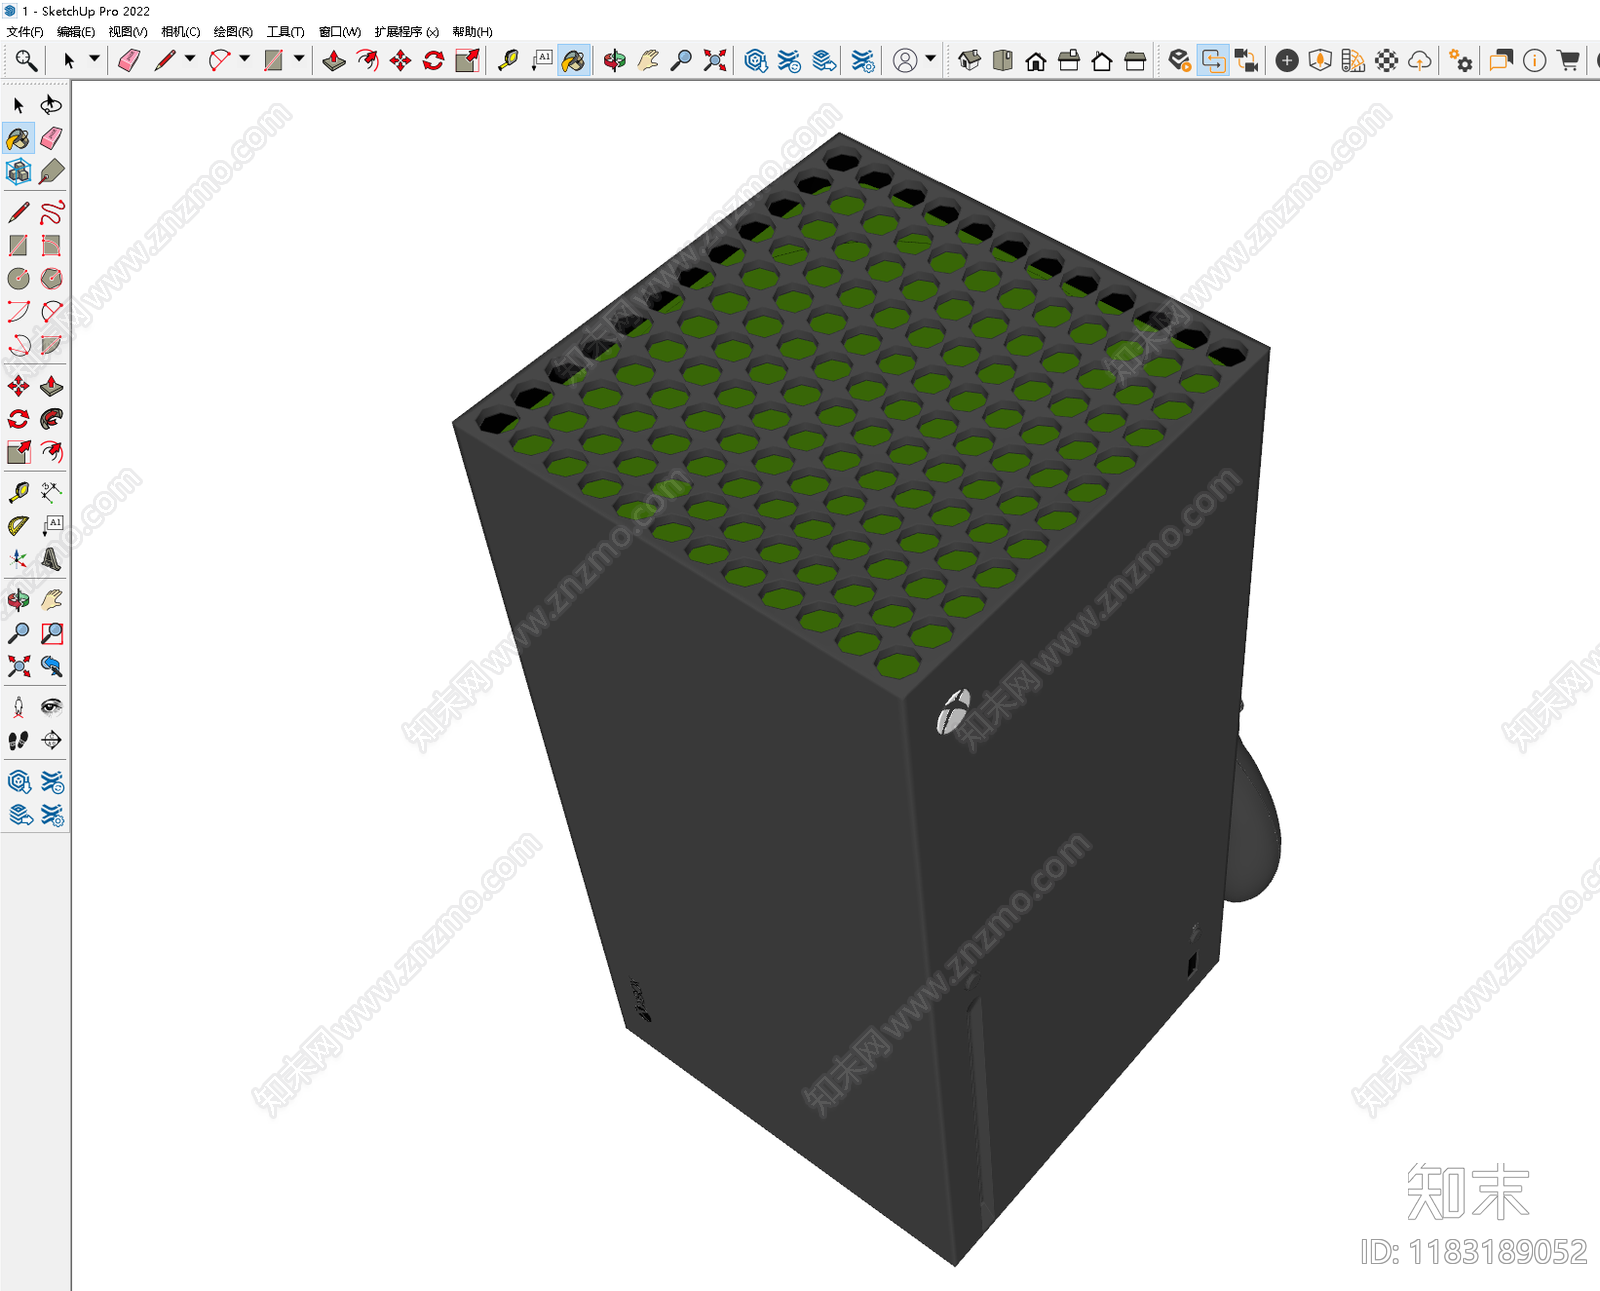Select the Text label tool in top toolbar
The width and height of the screenshot is (1600, 1291).
(x=541, y=61)
